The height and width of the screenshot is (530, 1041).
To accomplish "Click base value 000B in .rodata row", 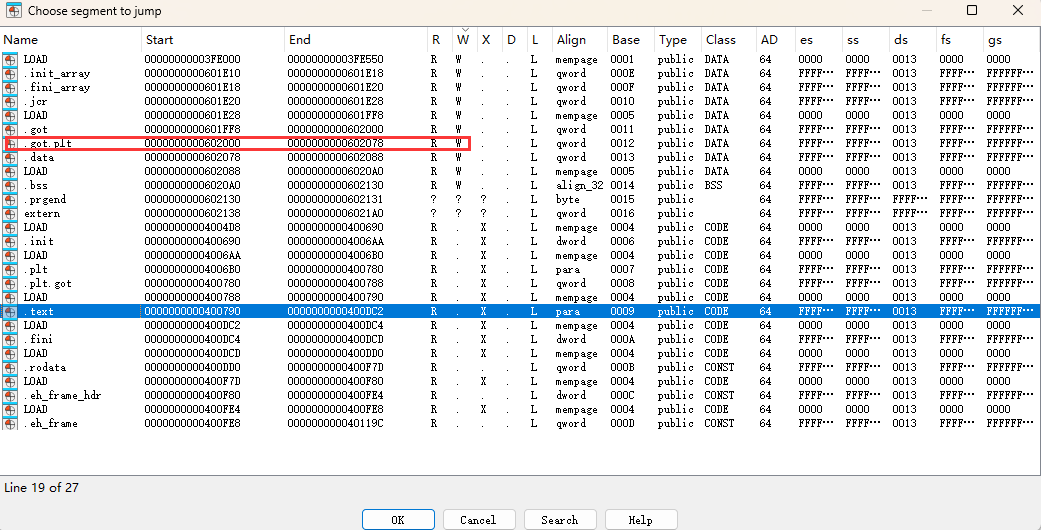I will click(623, 367).
